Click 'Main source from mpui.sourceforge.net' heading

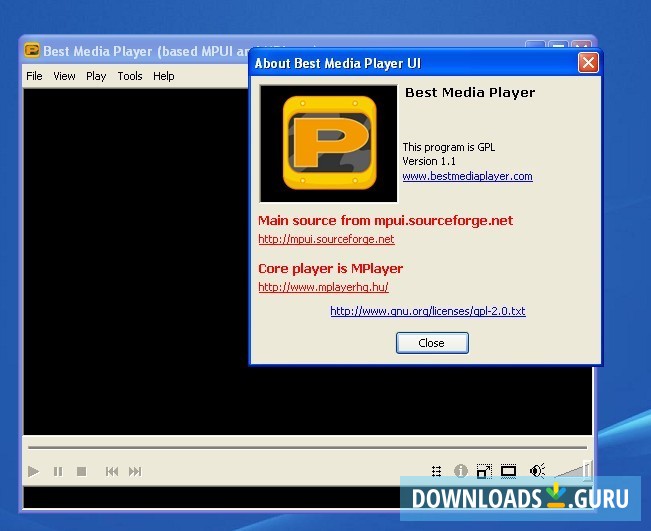click(385, 220)
